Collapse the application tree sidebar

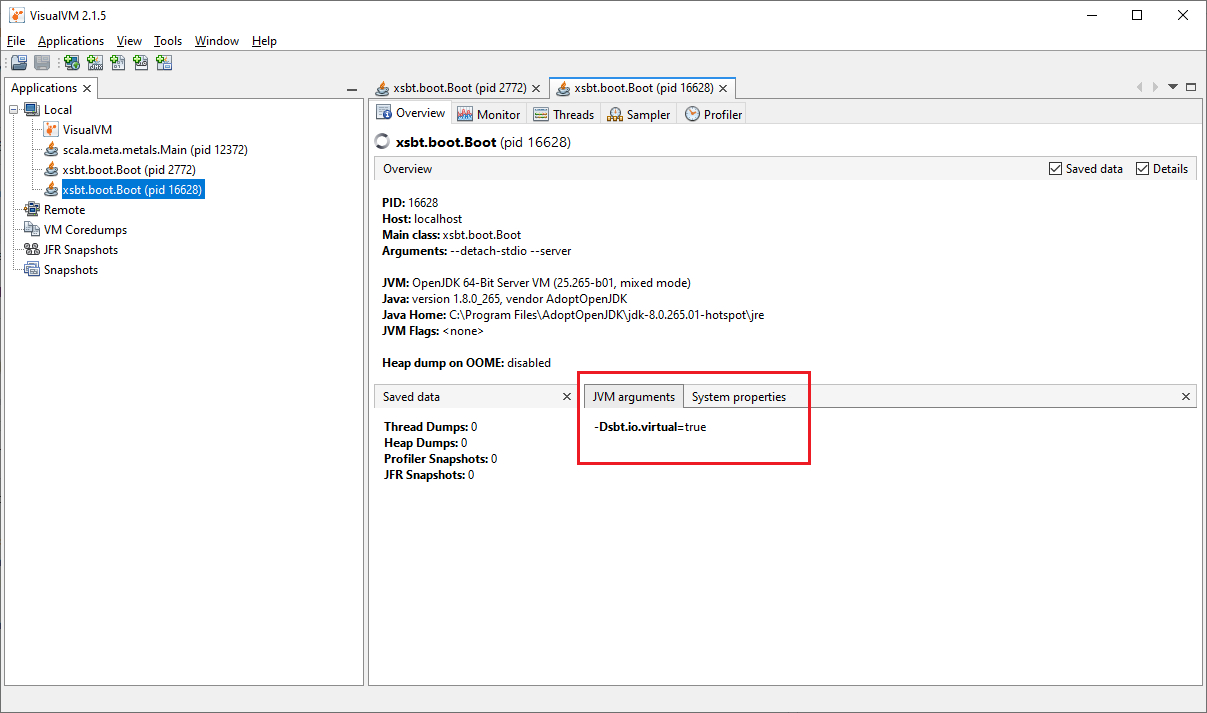[352, 89]
